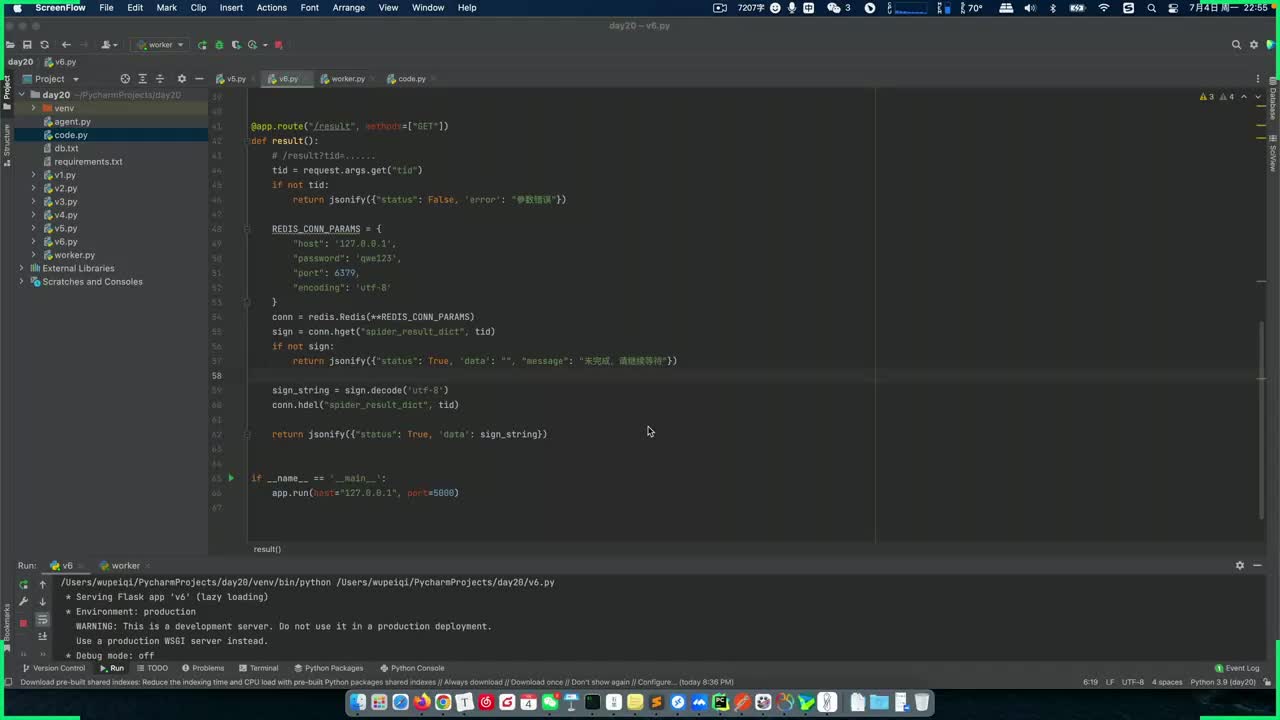Viewport: 1280px width, 720px height.
Task: Open the Terminal tool window
Action: click(x=259, y=668)
